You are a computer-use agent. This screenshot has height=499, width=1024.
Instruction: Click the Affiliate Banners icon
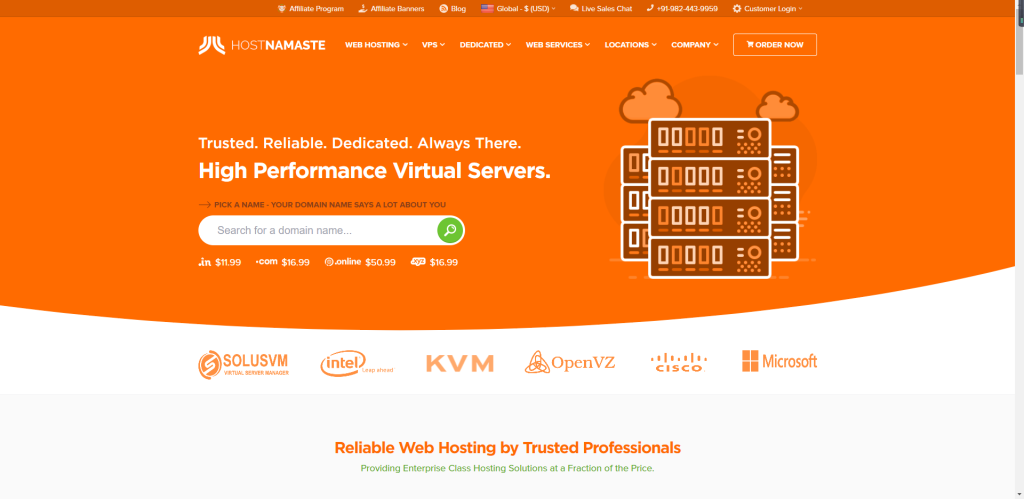pyautogui.click(x=363, y=8)
